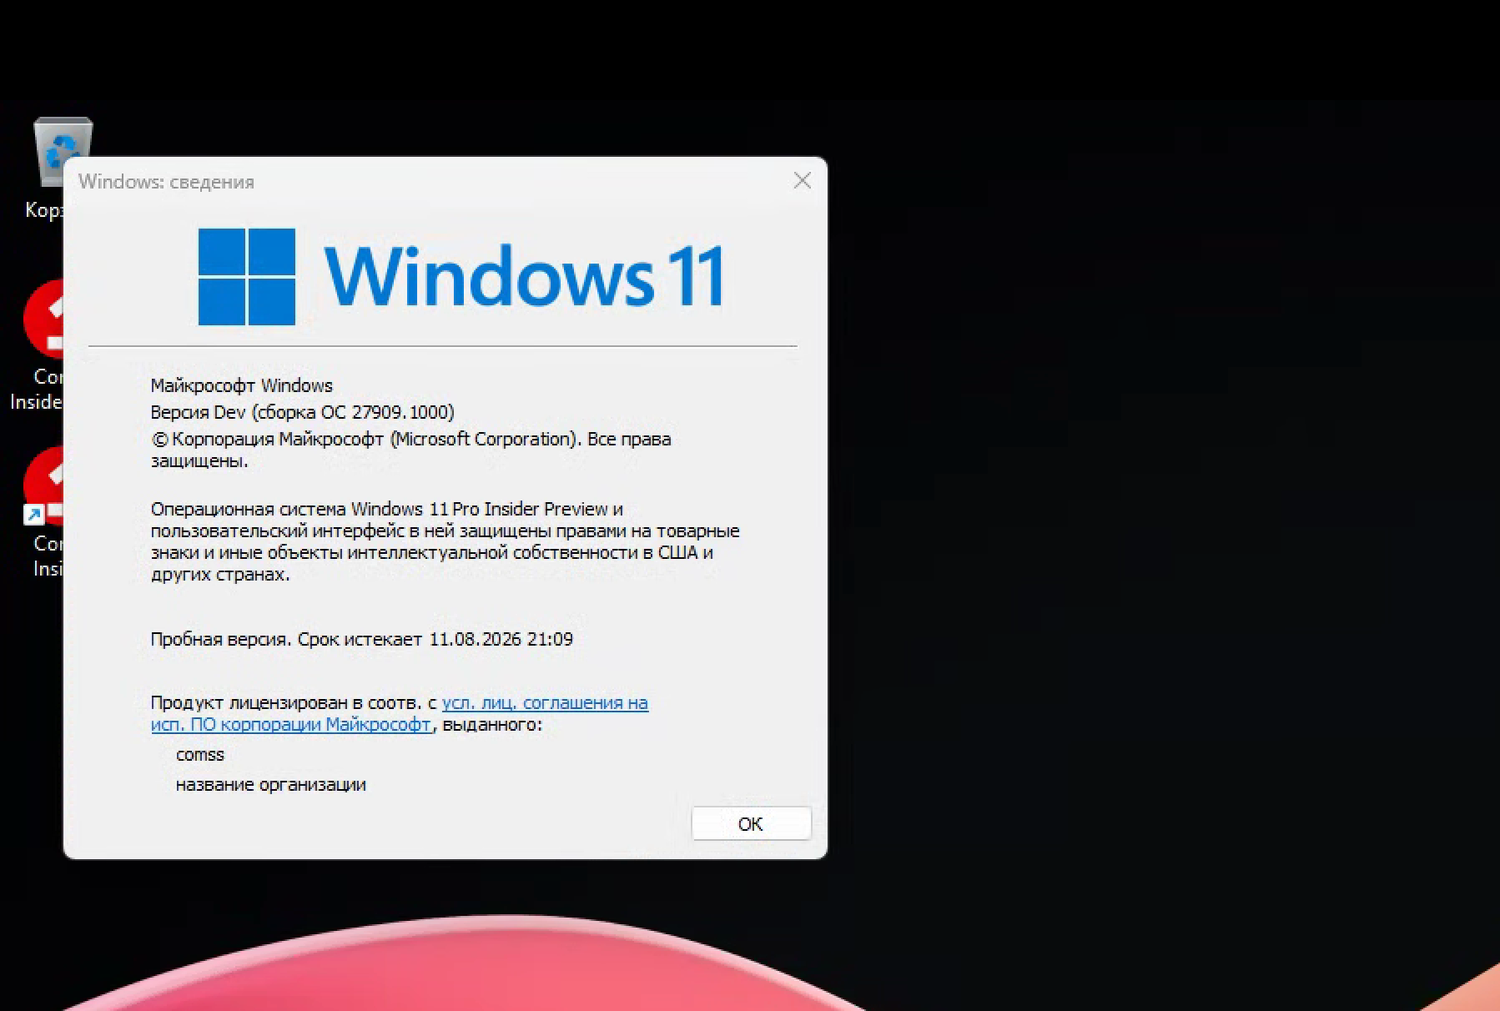Click the trial expiration date '11.08.2026 21:09'

pyautogui.click(x=500, y=639)
